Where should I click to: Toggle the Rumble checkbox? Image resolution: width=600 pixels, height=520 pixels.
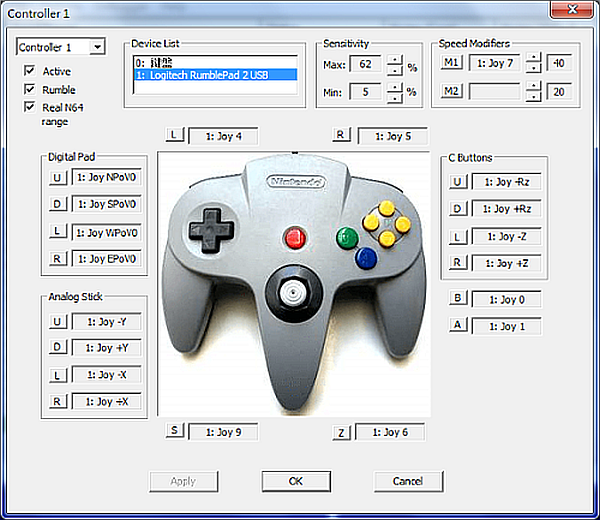(x=29, y=89)
